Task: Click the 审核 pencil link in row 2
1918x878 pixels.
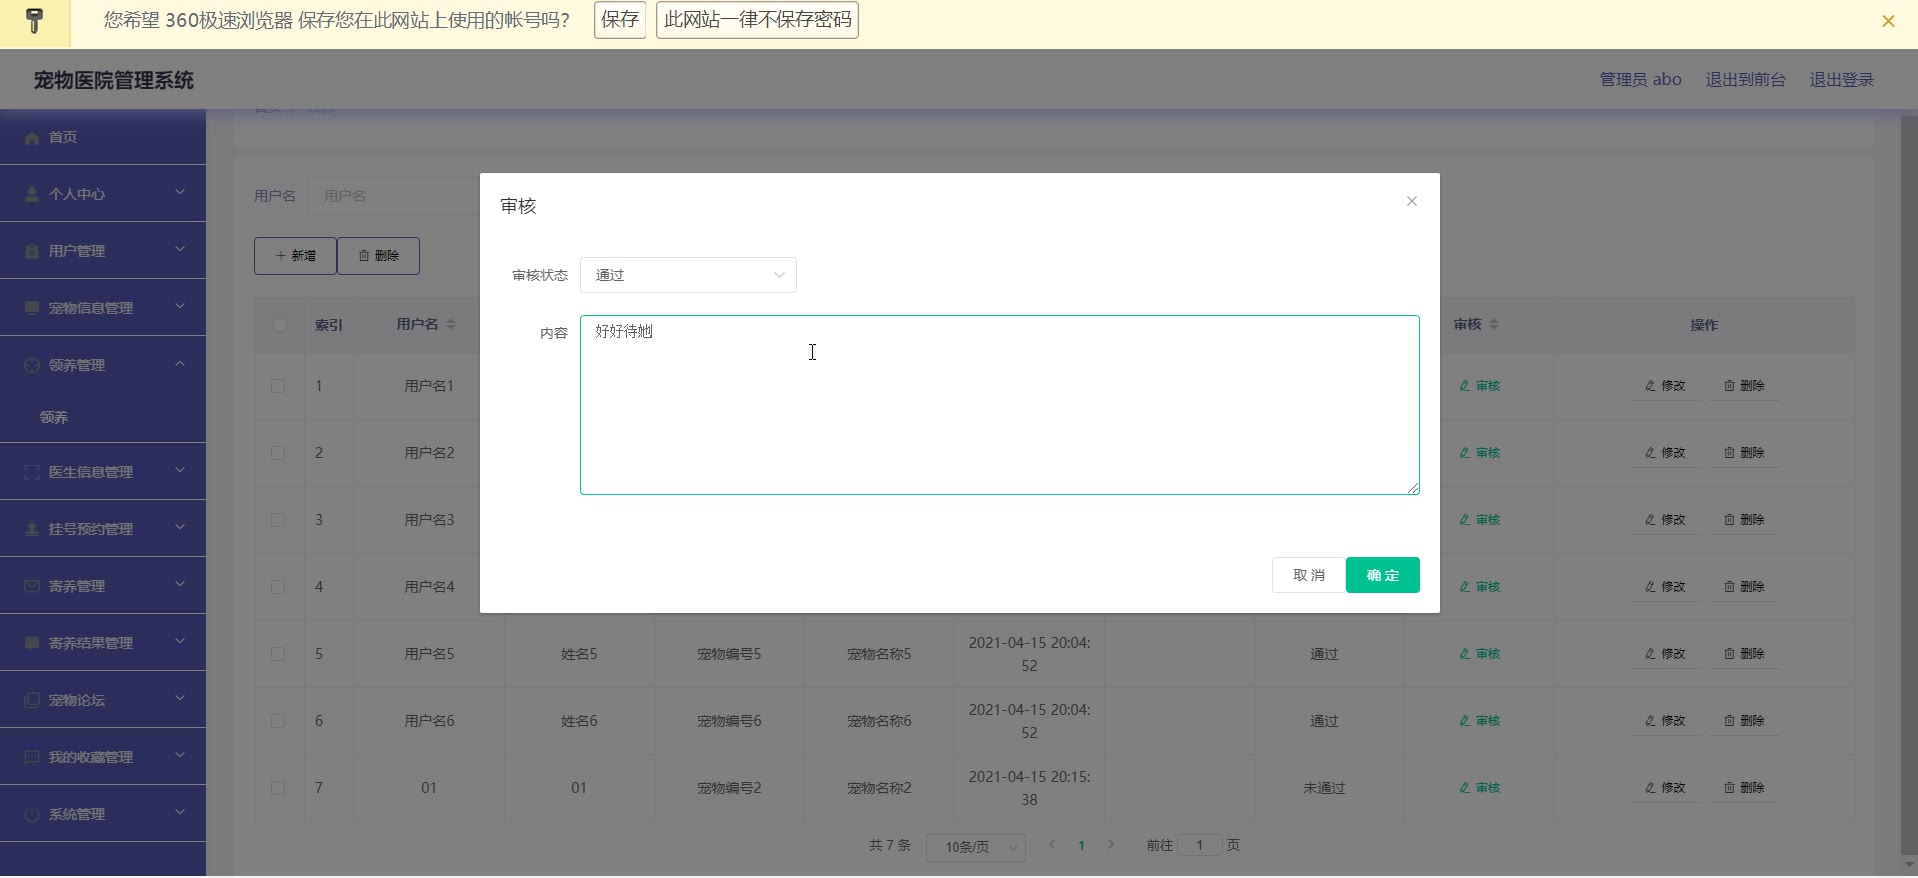Action: pos(1480,453)
